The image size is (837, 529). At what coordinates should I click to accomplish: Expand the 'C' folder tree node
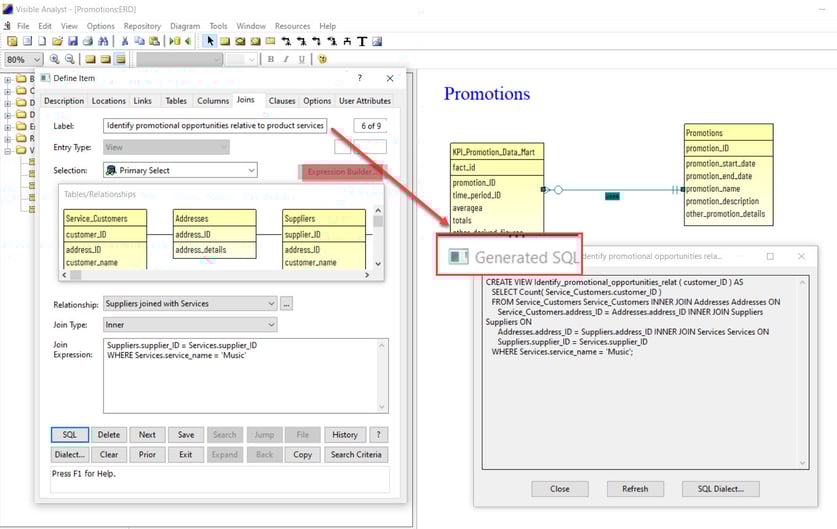coord(7,91)
